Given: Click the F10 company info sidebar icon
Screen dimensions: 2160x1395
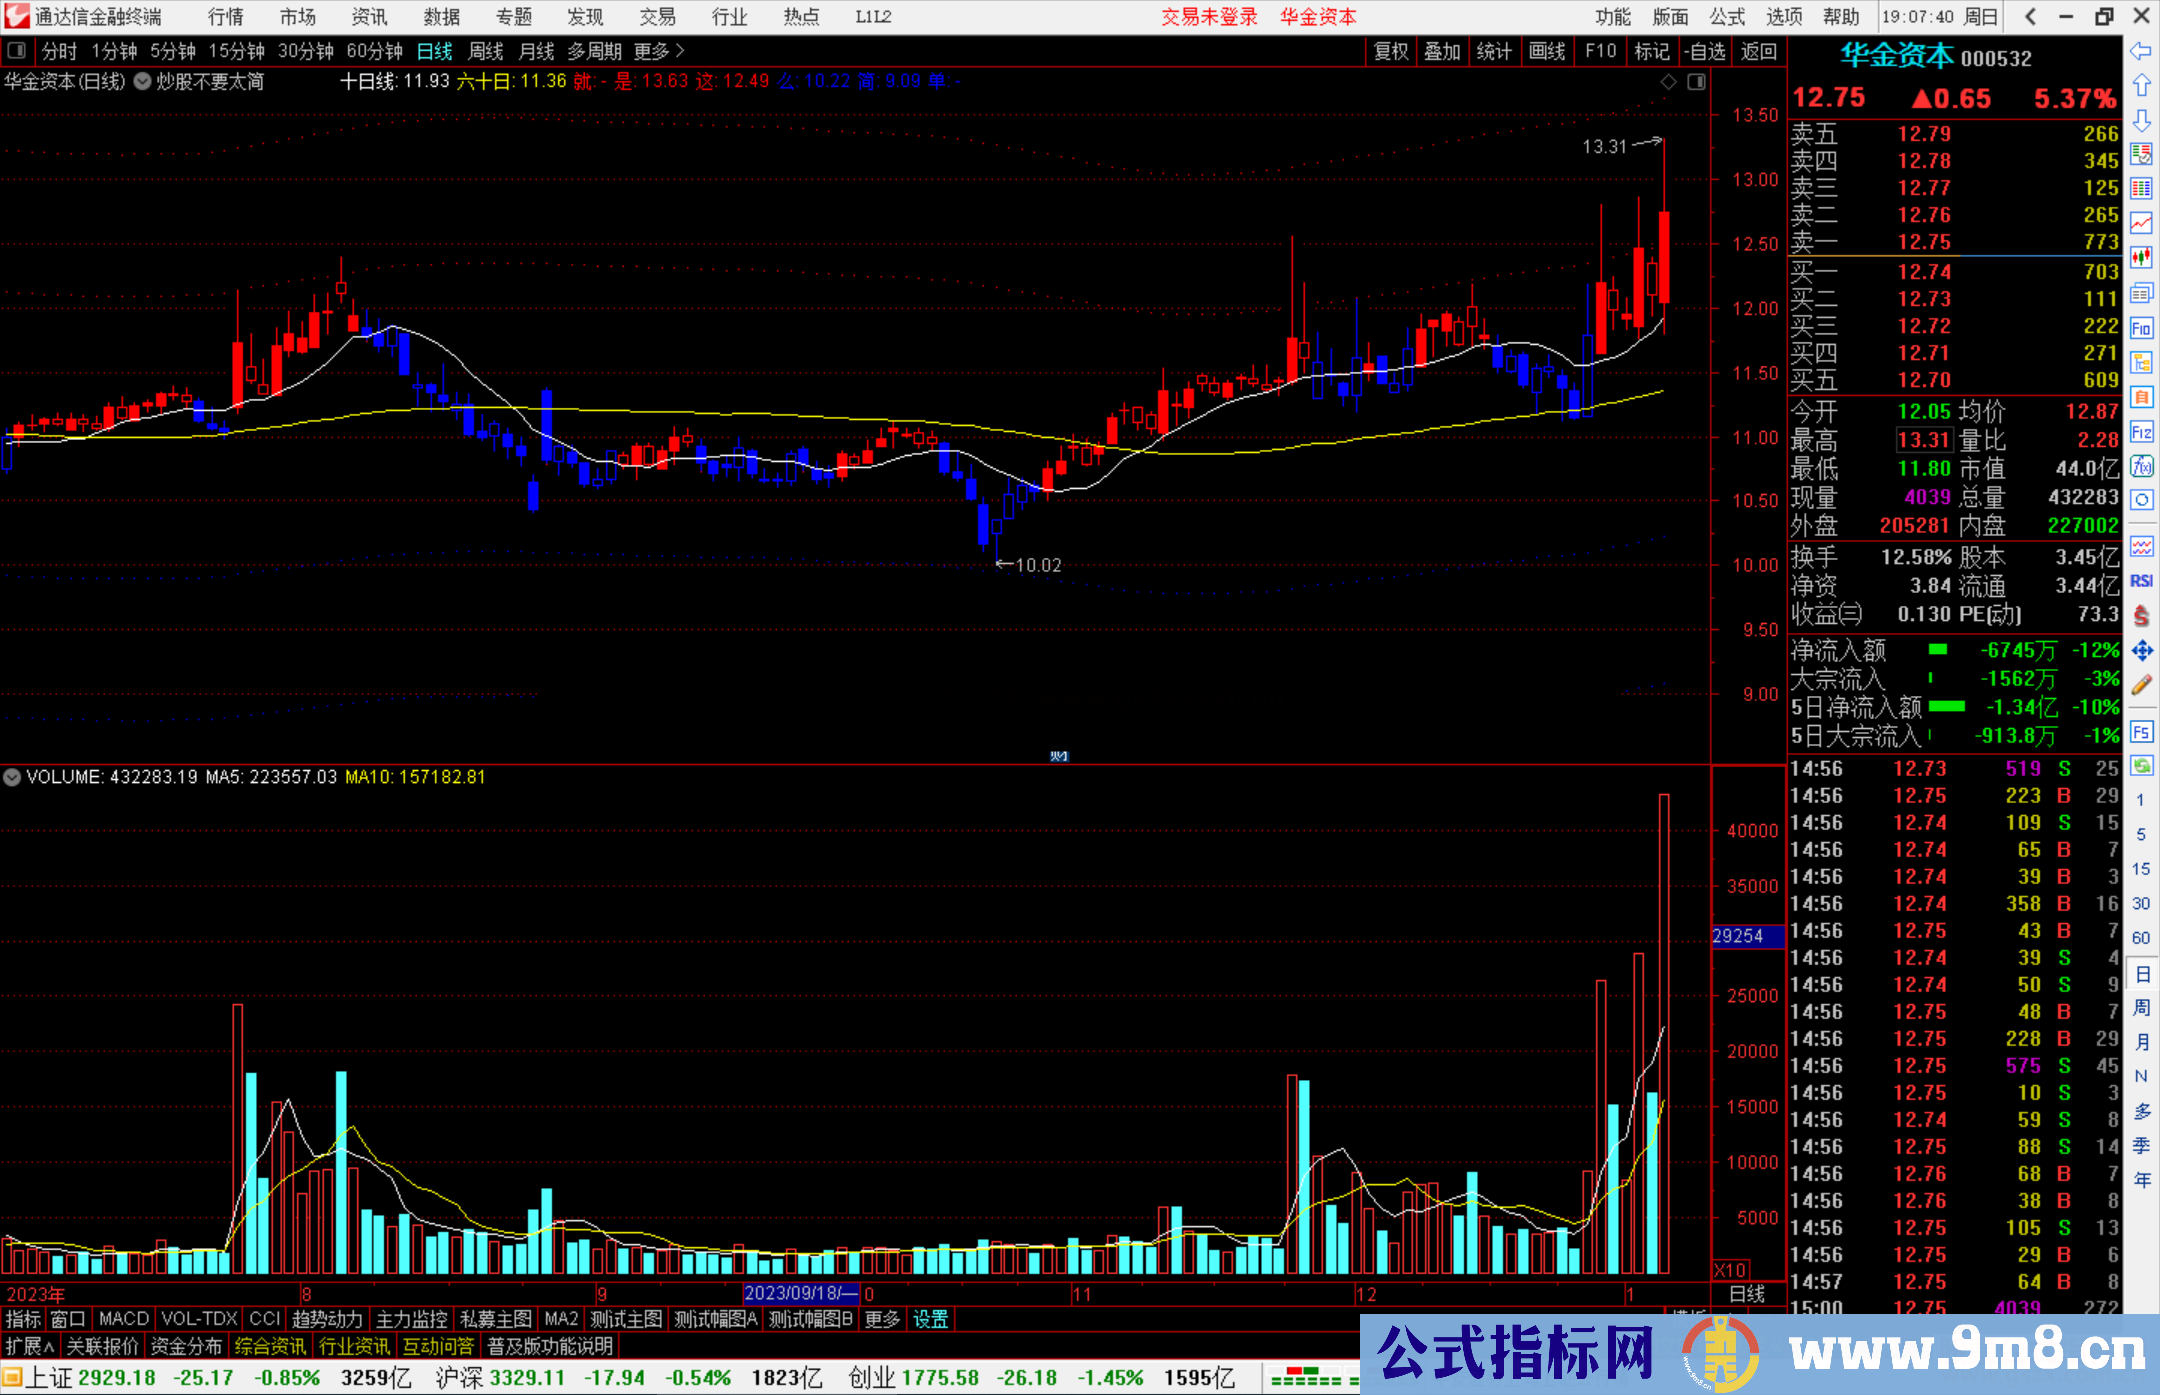Looking at the screenshot, I should pyautogui.click(x=2141, y=329).
